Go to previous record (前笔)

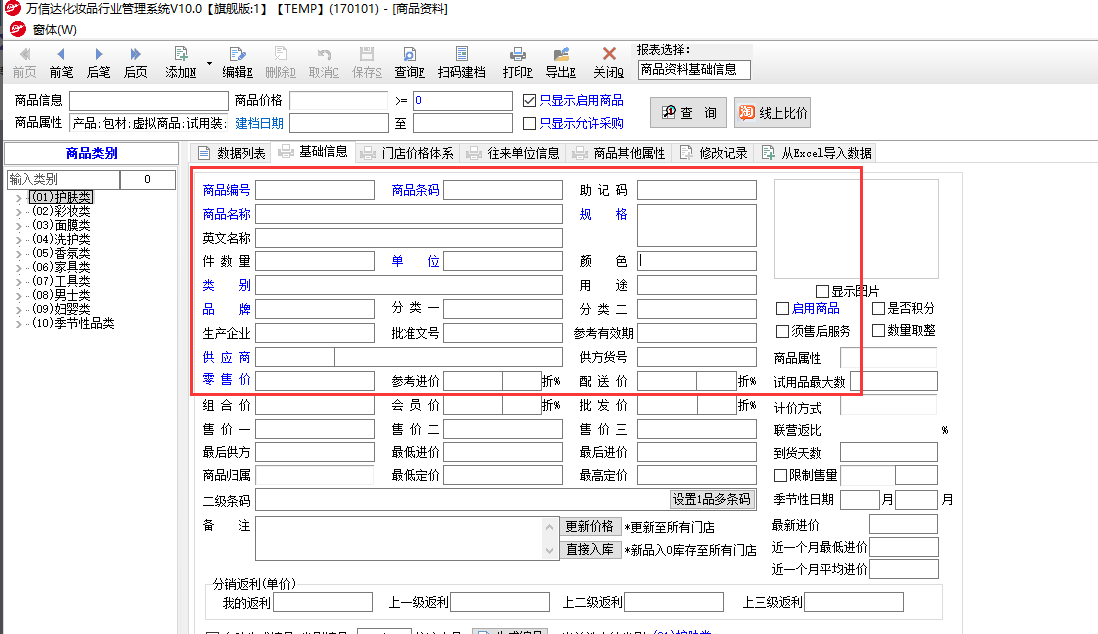click(x=61, y=63)
